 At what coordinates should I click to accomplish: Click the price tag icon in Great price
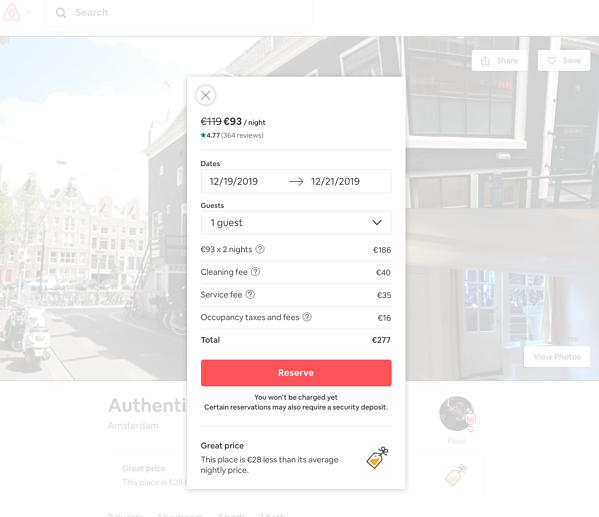(377, 457)
